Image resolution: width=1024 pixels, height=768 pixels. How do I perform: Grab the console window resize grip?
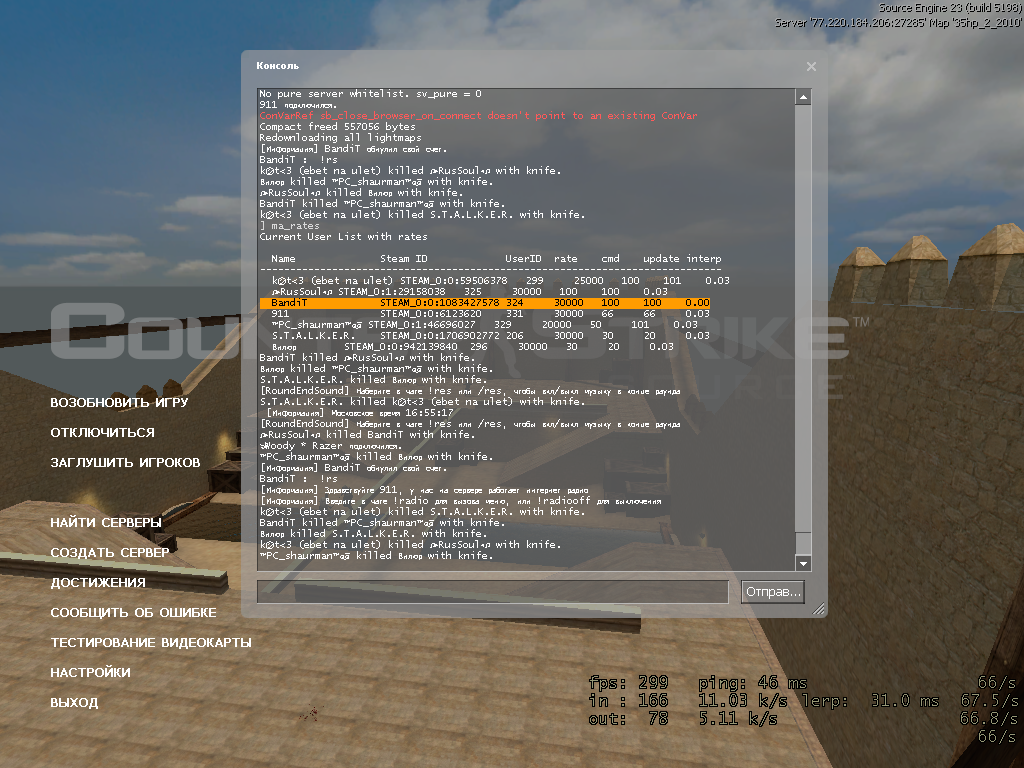click(818, 609)
